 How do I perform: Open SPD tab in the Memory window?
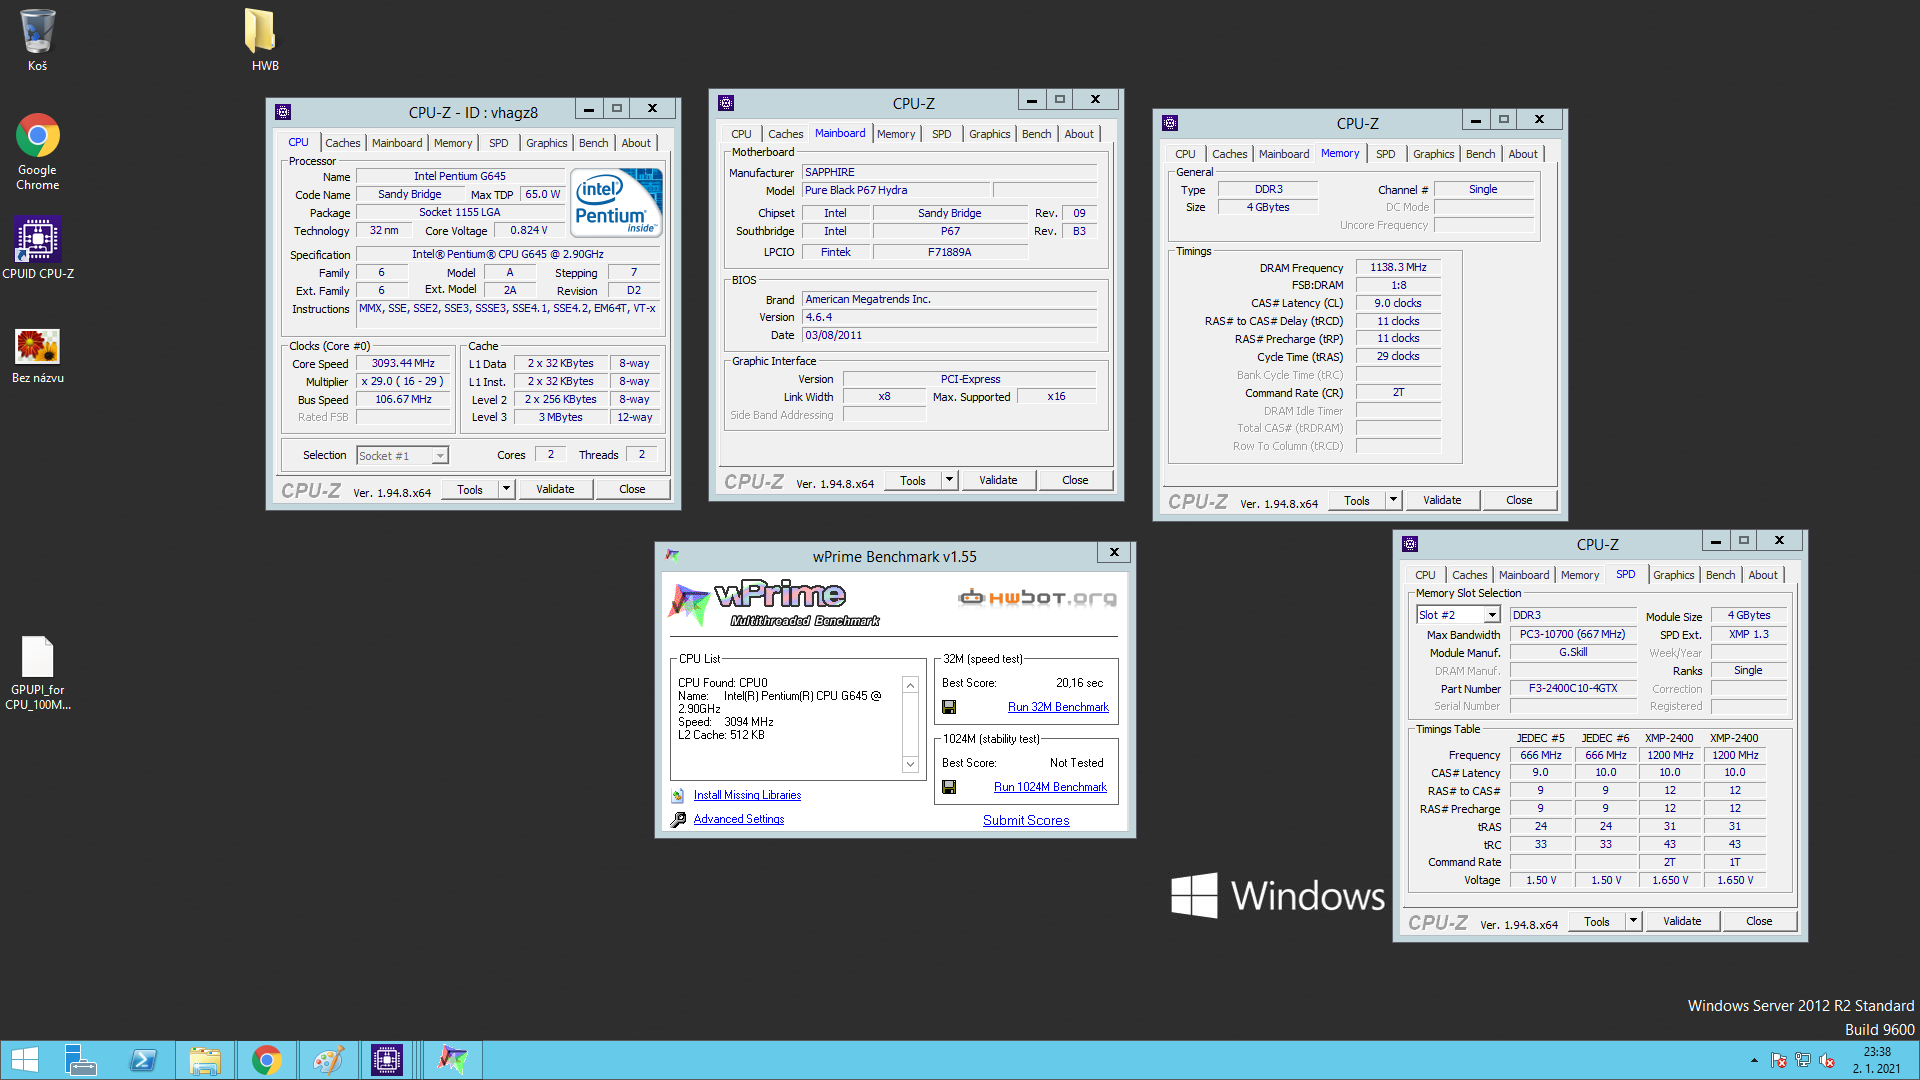(1385, 154)
